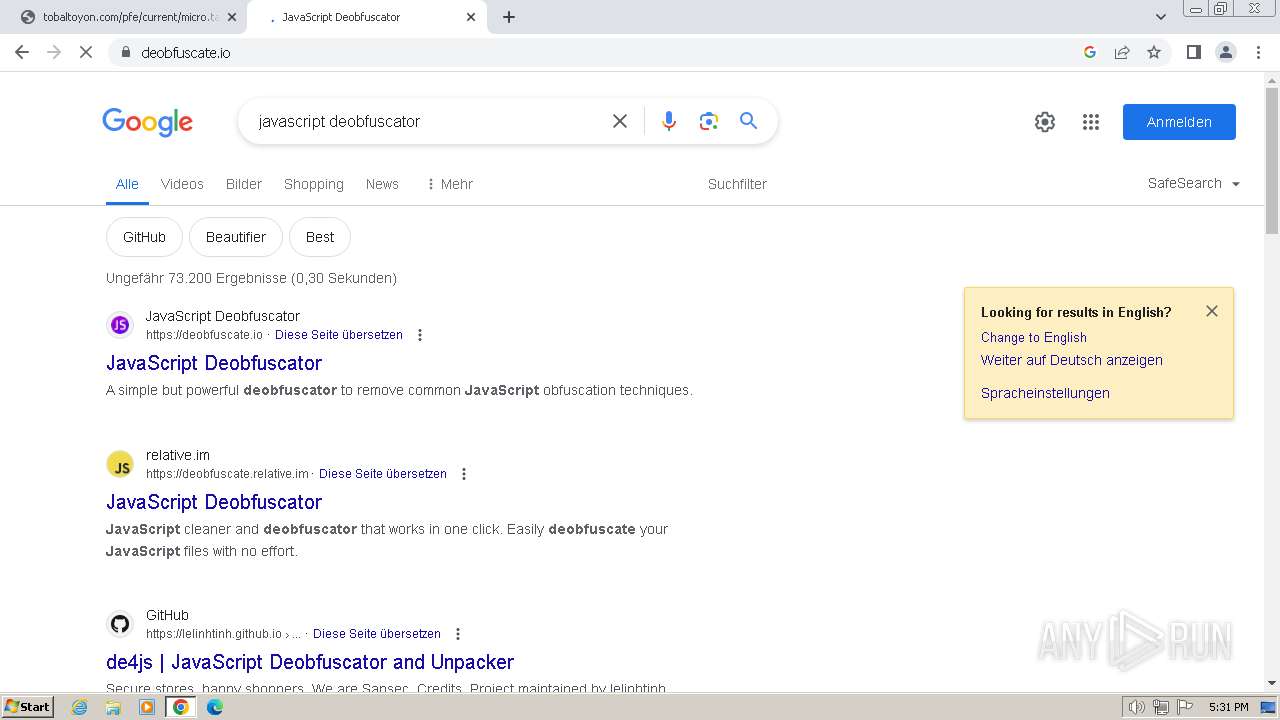Open the SafeSearch dropdown

[1194, 184]
